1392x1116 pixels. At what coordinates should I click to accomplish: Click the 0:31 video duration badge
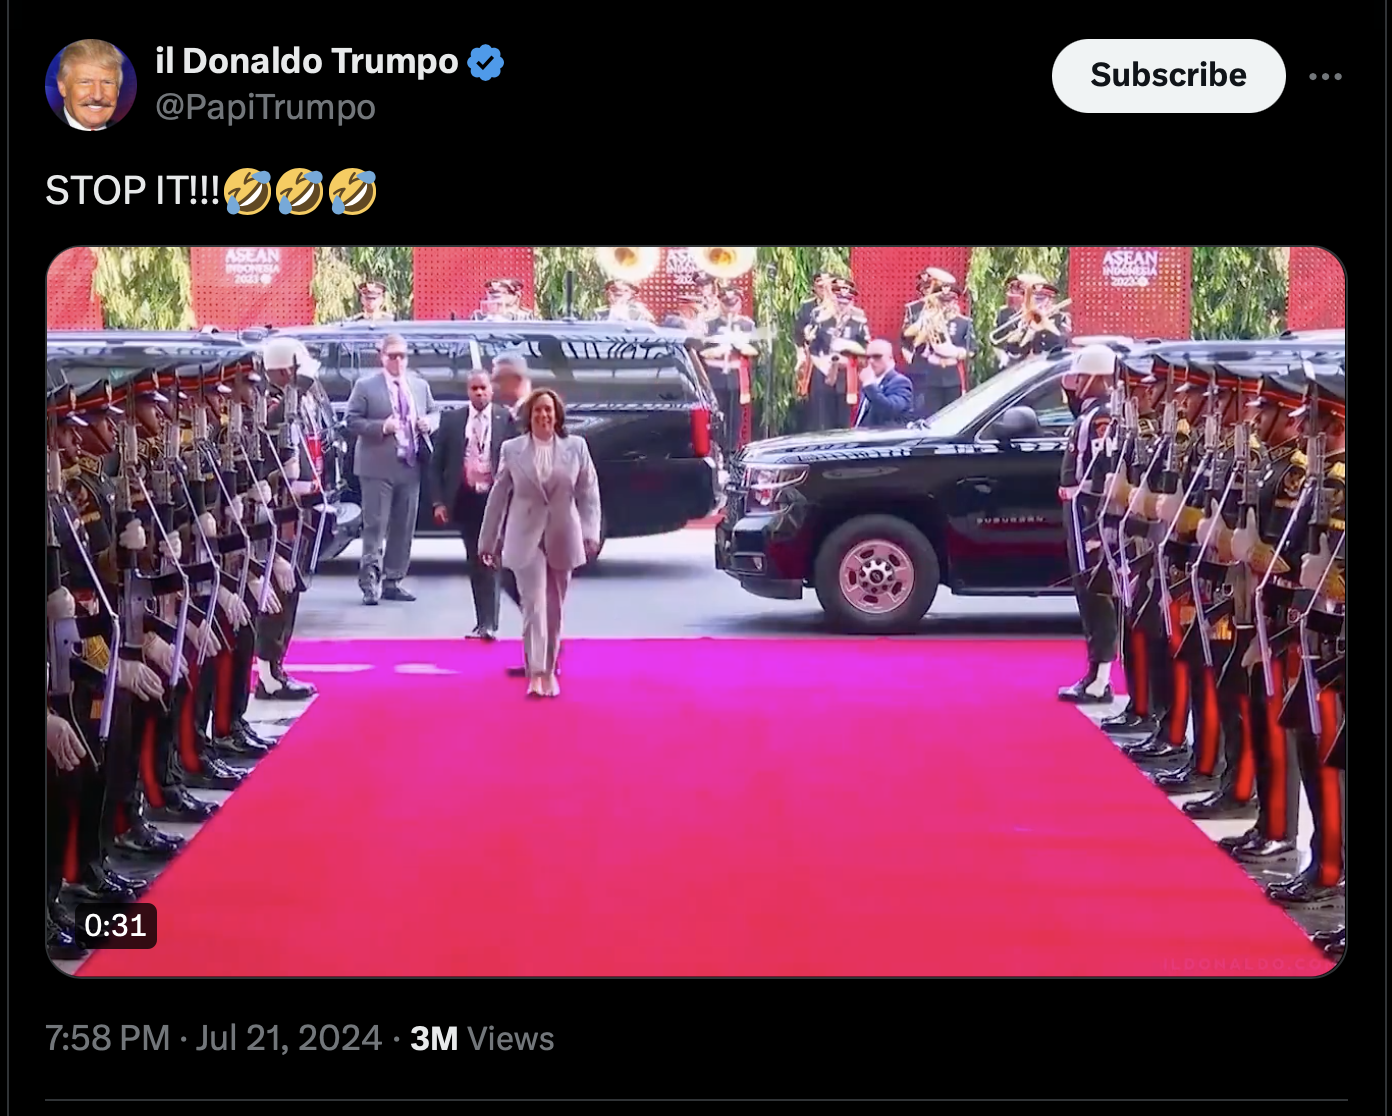(x=116, y=925)
